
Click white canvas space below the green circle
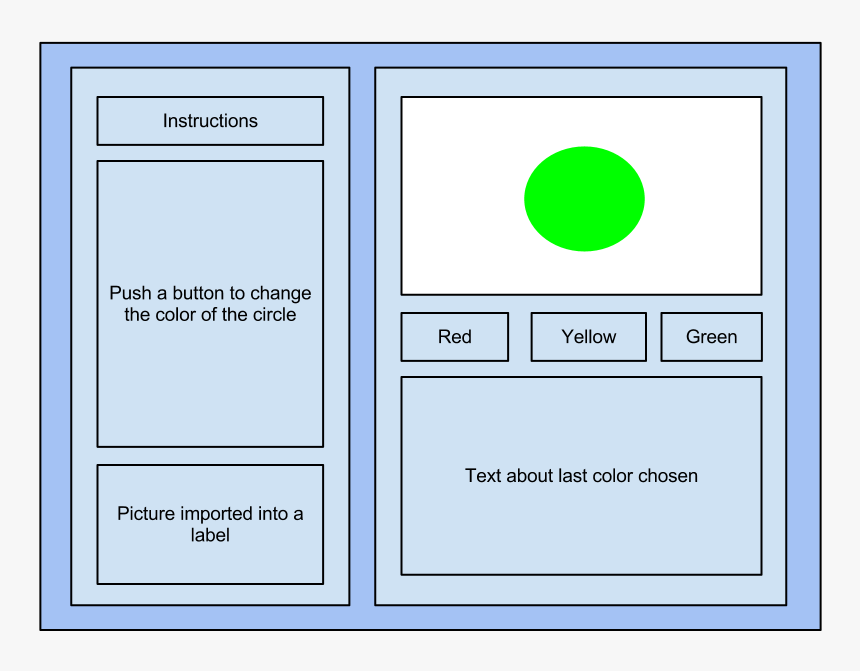(x=584, y=273)
